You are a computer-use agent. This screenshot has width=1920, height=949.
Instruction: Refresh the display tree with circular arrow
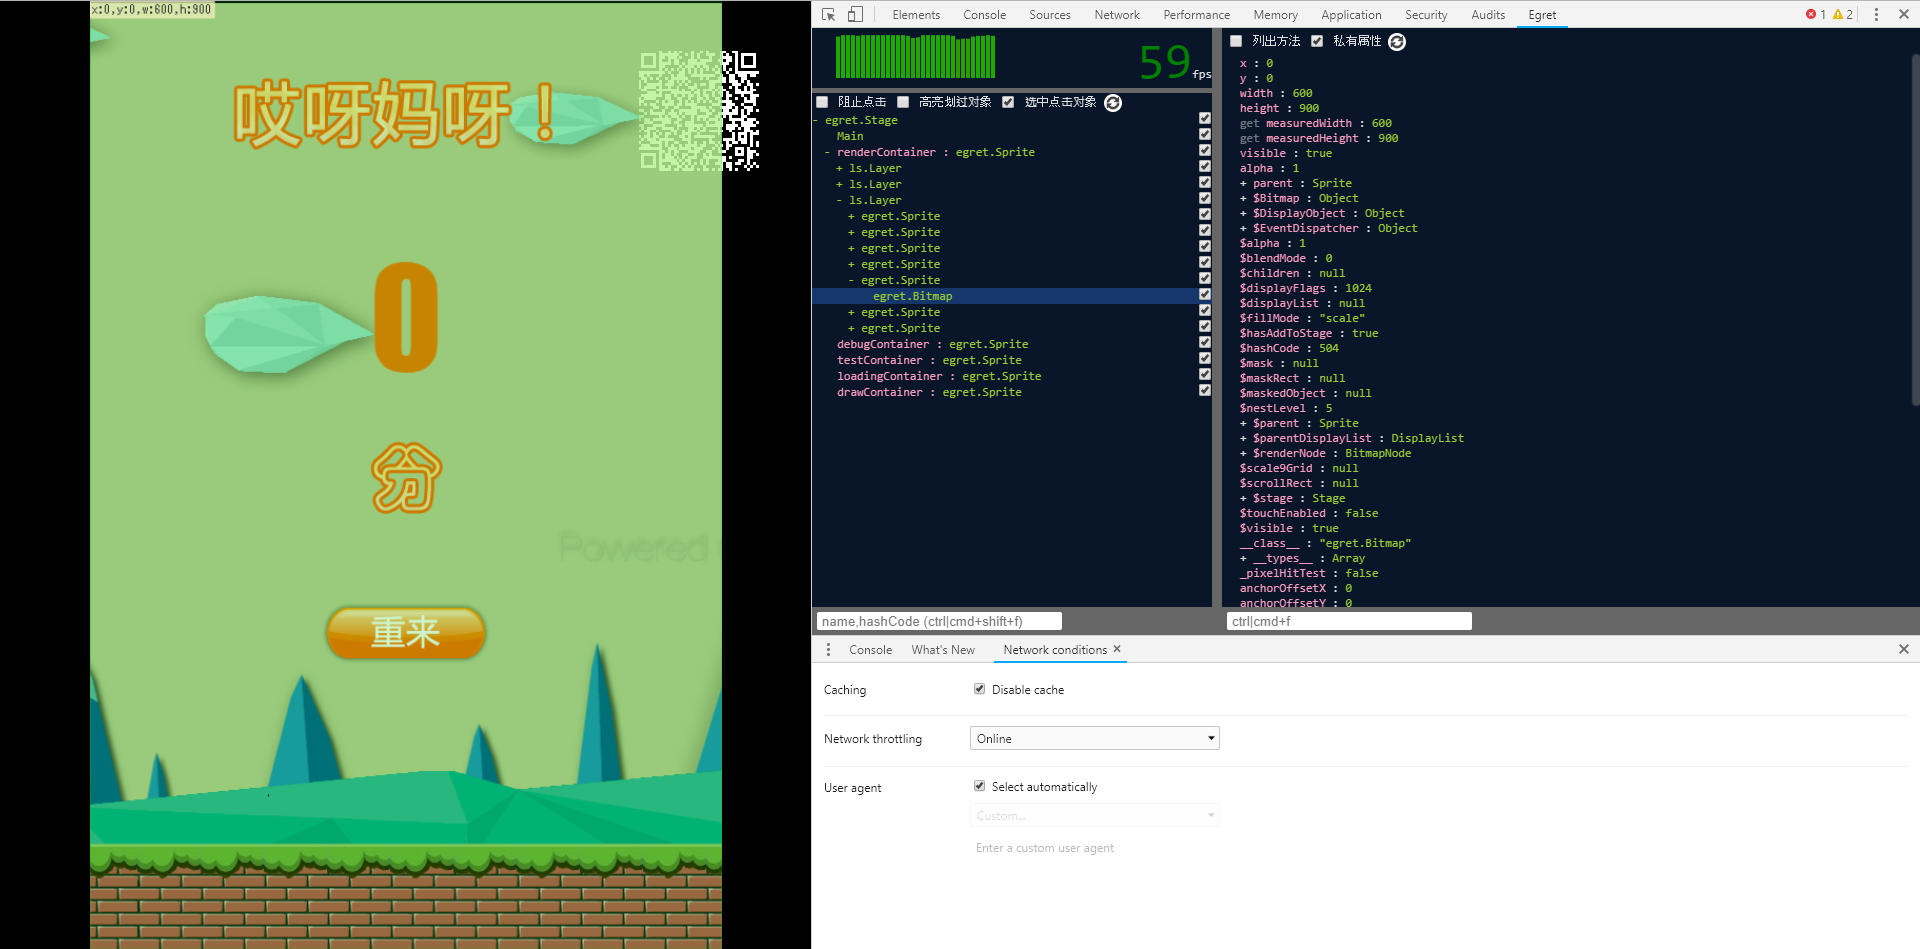pos(1113,102)
